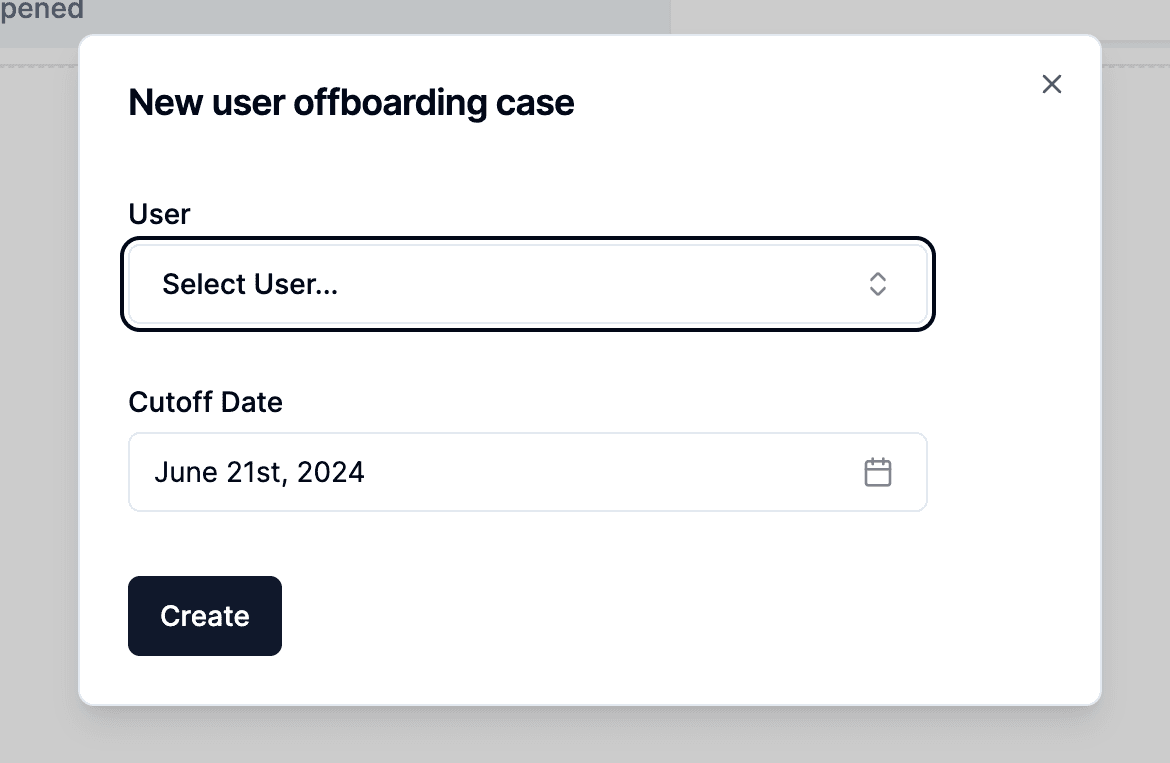Click the "June 21st, 2024" date text
The image size is (1170, 763).
pos(259,472)
